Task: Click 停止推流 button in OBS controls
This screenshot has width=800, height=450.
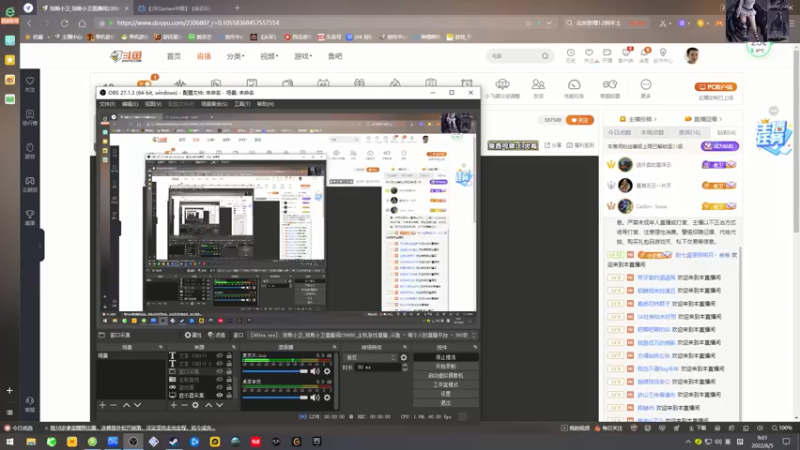Action: click(445, 357)
